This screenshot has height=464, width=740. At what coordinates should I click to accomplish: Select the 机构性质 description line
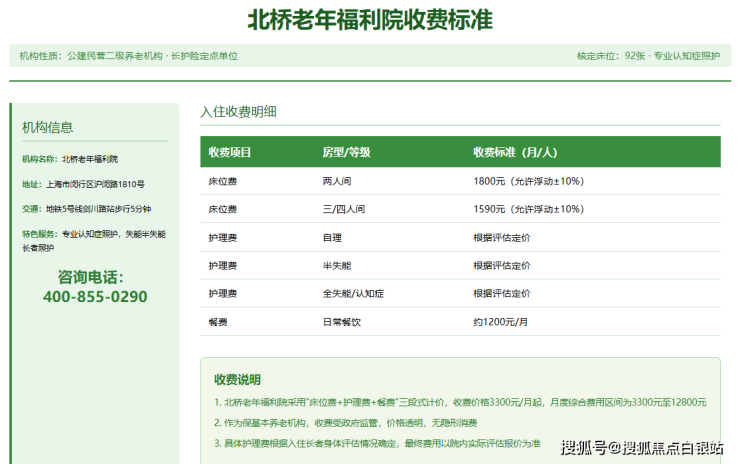coord(128,56)
